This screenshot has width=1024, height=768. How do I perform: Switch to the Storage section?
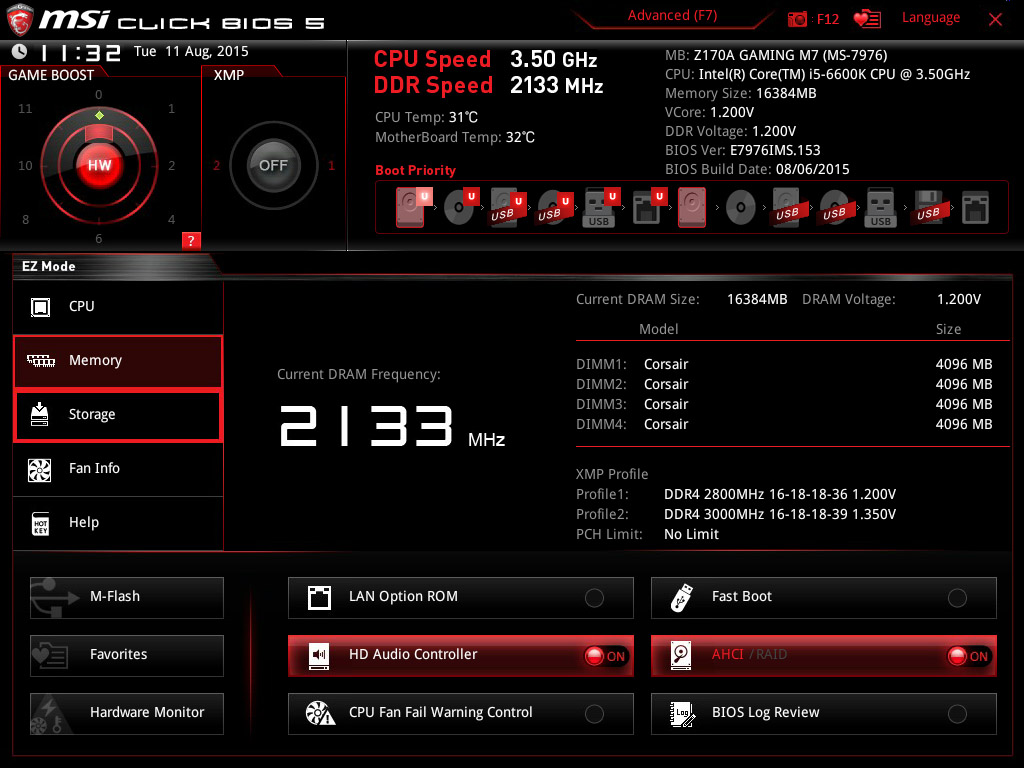tap(118, 415)
